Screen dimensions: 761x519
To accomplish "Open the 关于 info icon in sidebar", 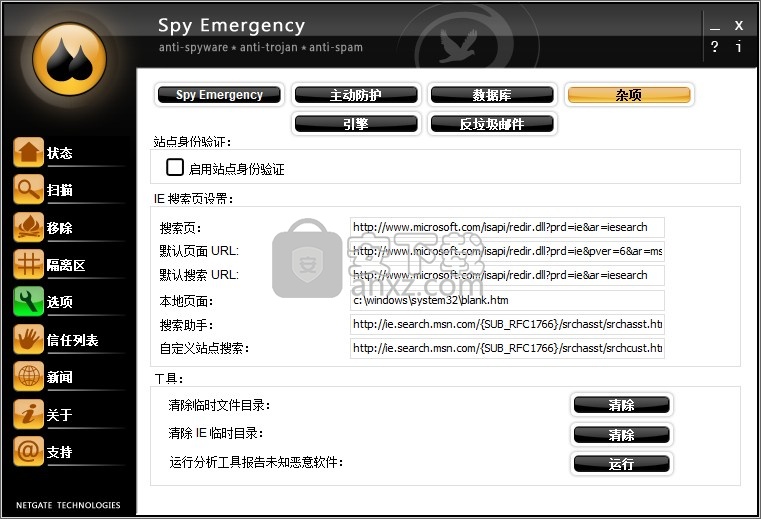I will [28, 414].
